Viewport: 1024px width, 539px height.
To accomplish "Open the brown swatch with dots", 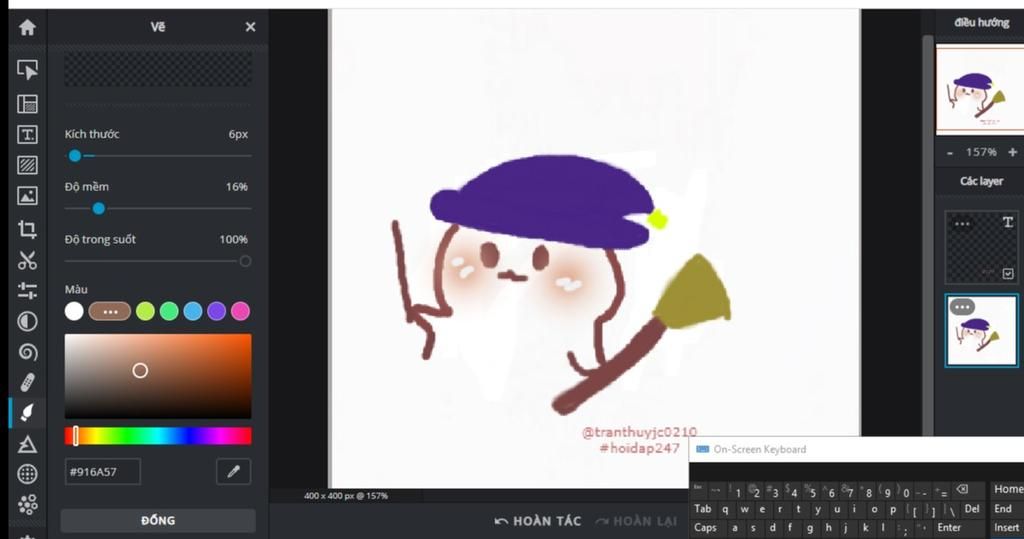I will [x=110, y=311].
